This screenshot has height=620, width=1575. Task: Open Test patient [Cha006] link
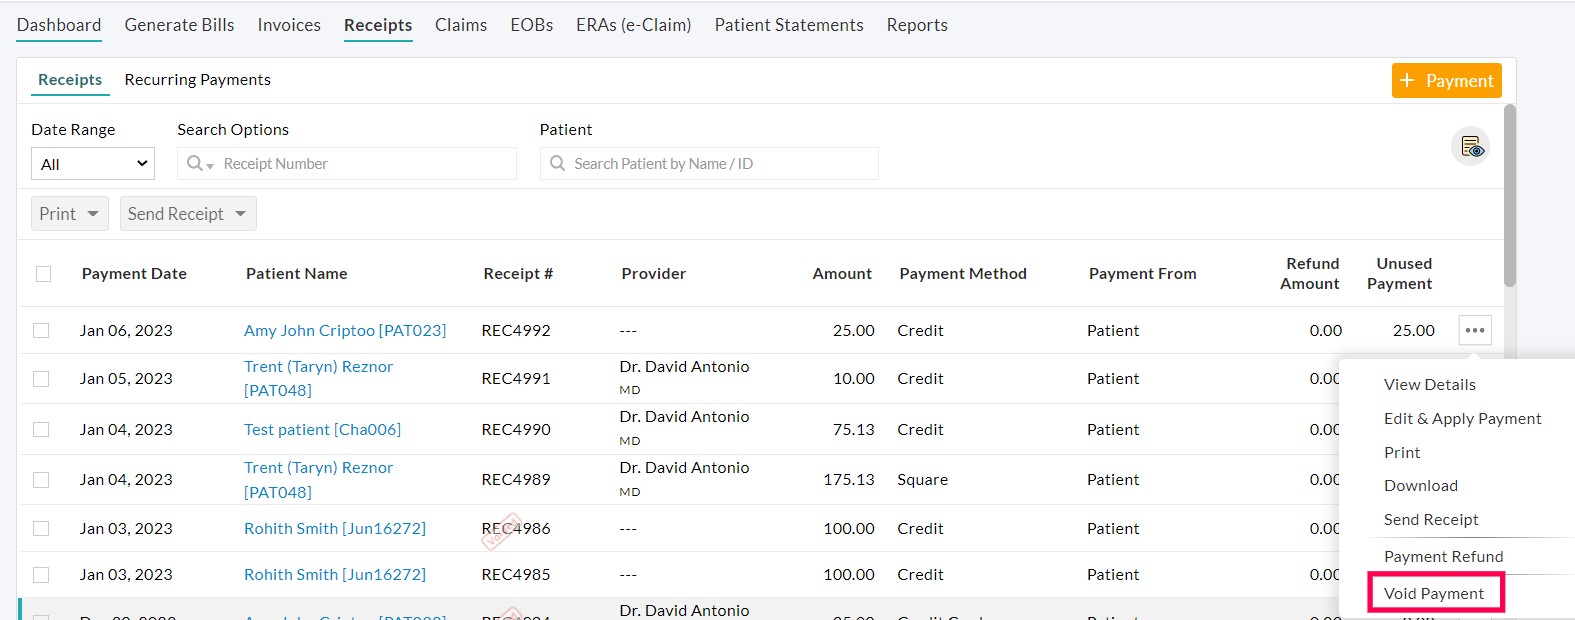pos(322,429)
